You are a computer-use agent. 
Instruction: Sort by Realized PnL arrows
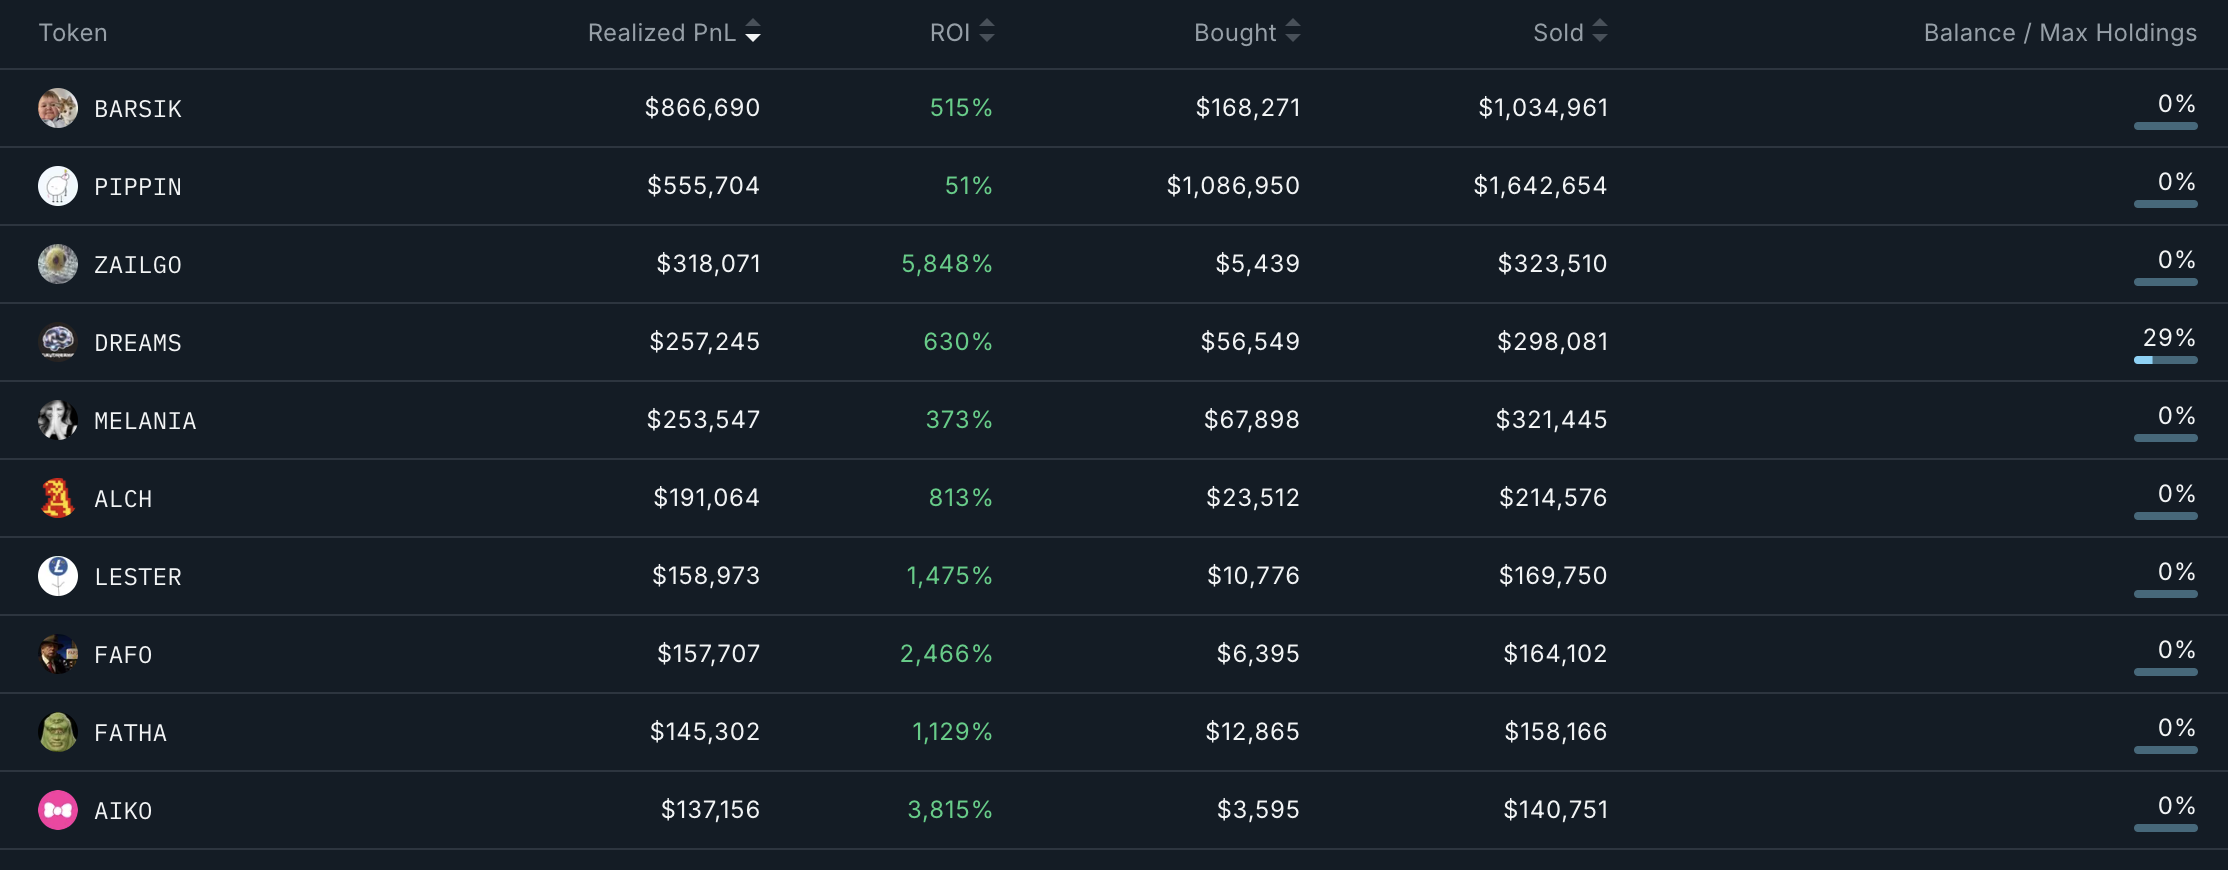(x=753, y=32)
